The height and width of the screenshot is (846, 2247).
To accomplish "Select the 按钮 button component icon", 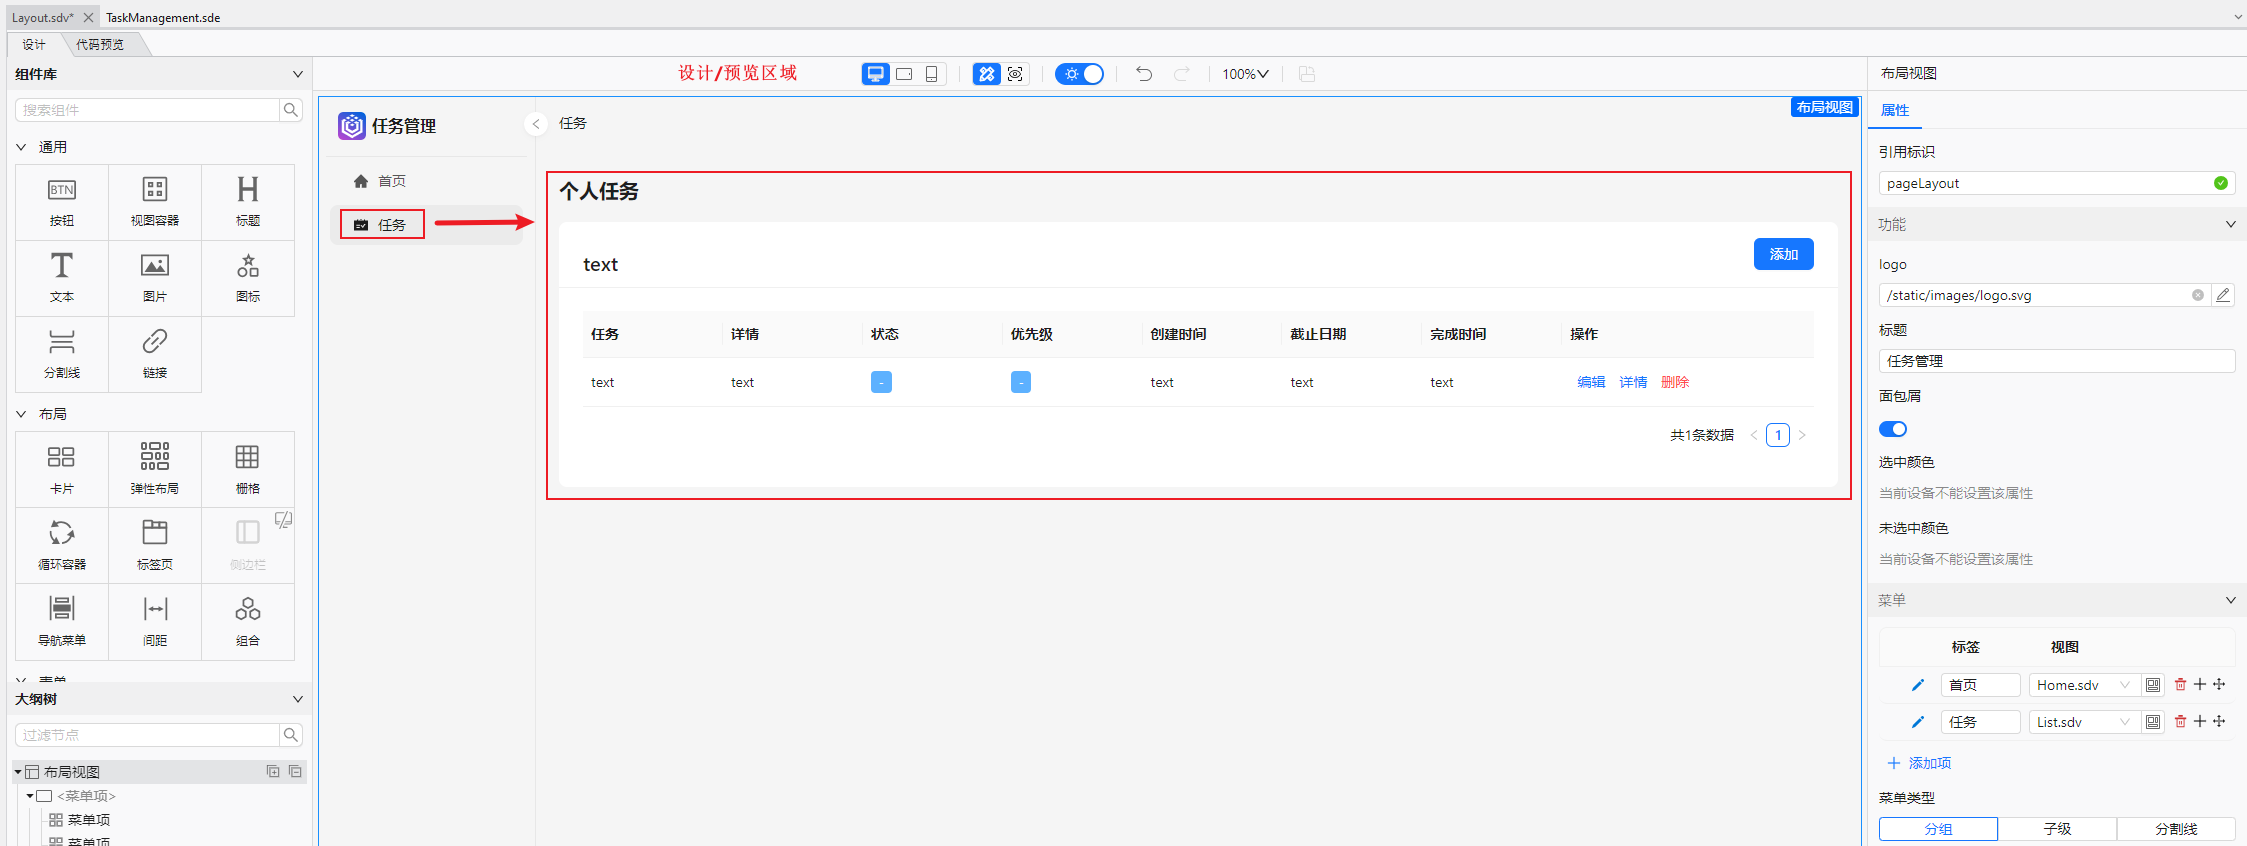I will point(62,201).
